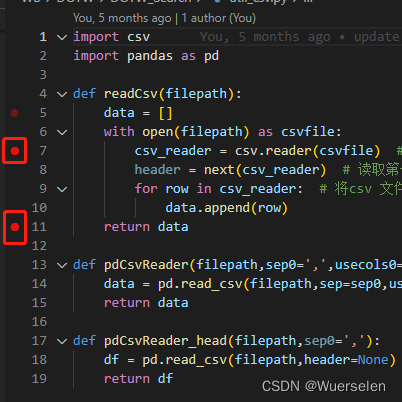Click line number 2 in the gutter
Image resolution: width=402 pixels, height=402 pixels.
tap(43, 56)
